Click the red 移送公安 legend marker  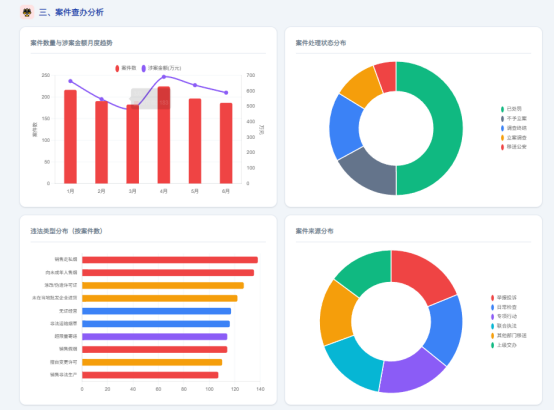(502, 147)
